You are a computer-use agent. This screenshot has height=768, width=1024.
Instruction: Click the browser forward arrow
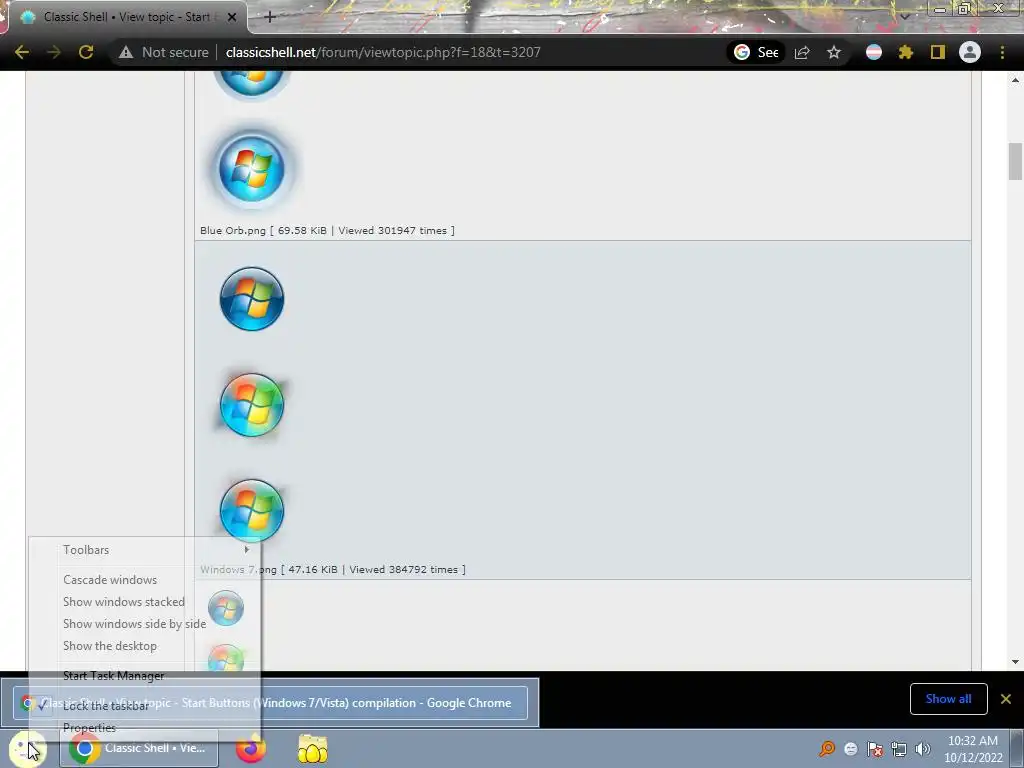pos(54,52)
